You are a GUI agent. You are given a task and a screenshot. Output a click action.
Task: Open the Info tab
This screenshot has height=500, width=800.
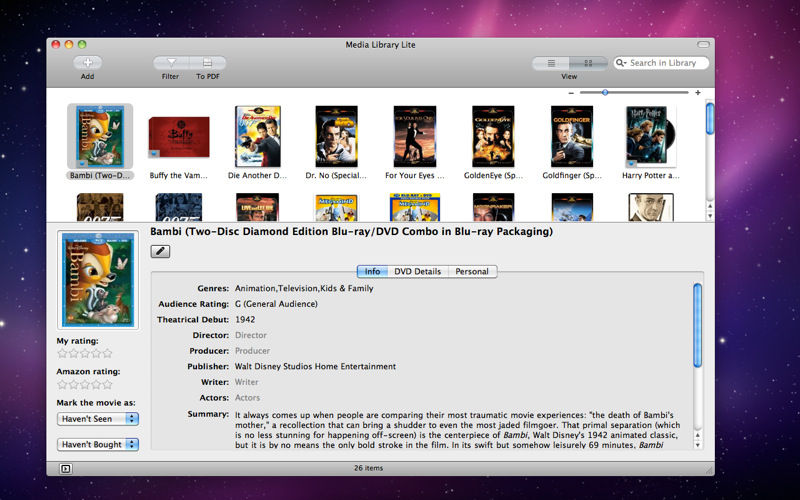pos(372,271)
